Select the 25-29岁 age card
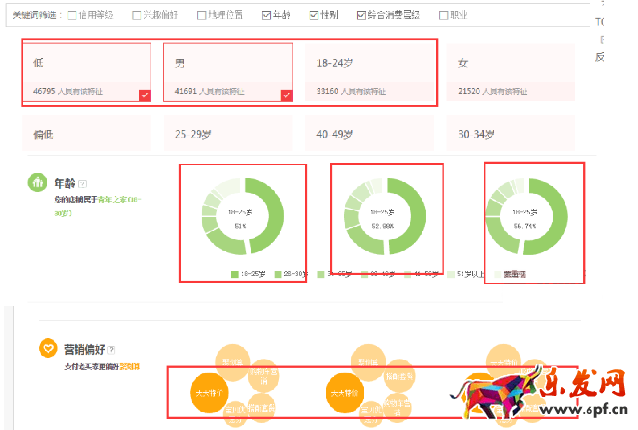 227,134
